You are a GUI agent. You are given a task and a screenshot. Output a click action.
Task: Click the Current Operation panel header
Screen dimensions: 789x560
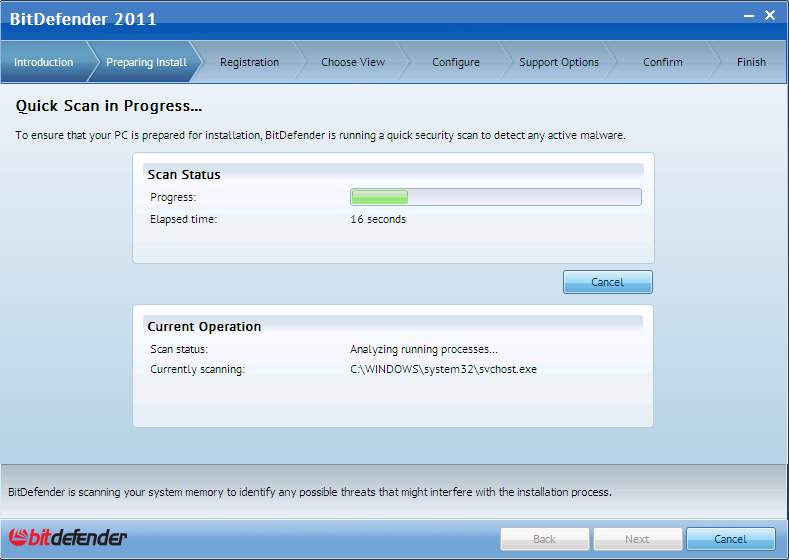pos(204,326)
